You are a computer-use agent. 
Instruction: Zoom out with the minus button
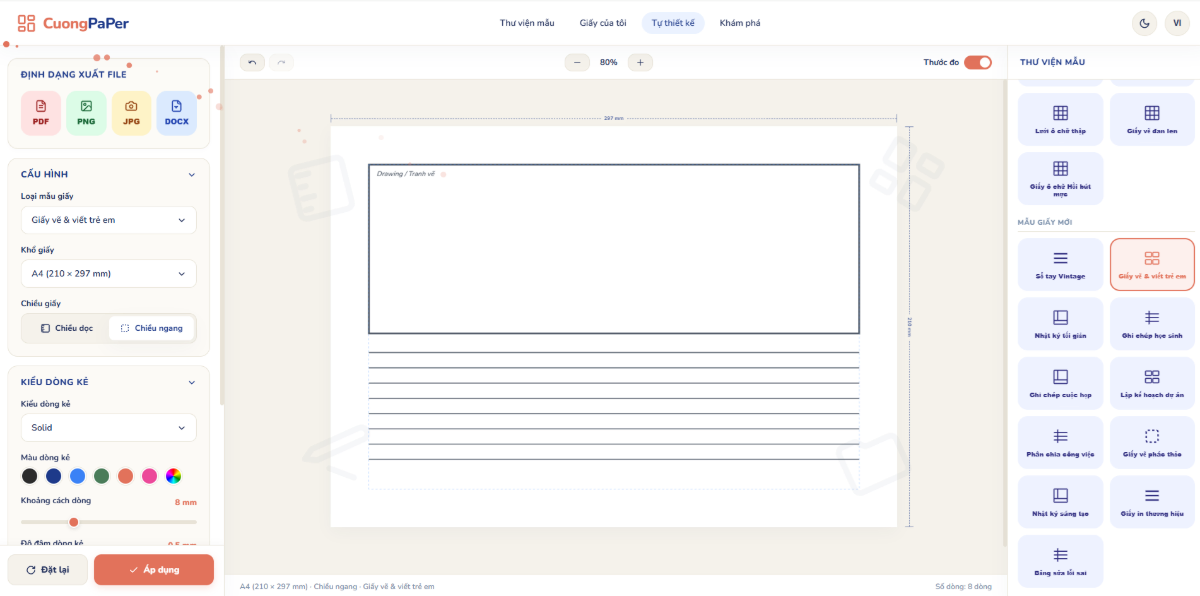coord(577,62)
